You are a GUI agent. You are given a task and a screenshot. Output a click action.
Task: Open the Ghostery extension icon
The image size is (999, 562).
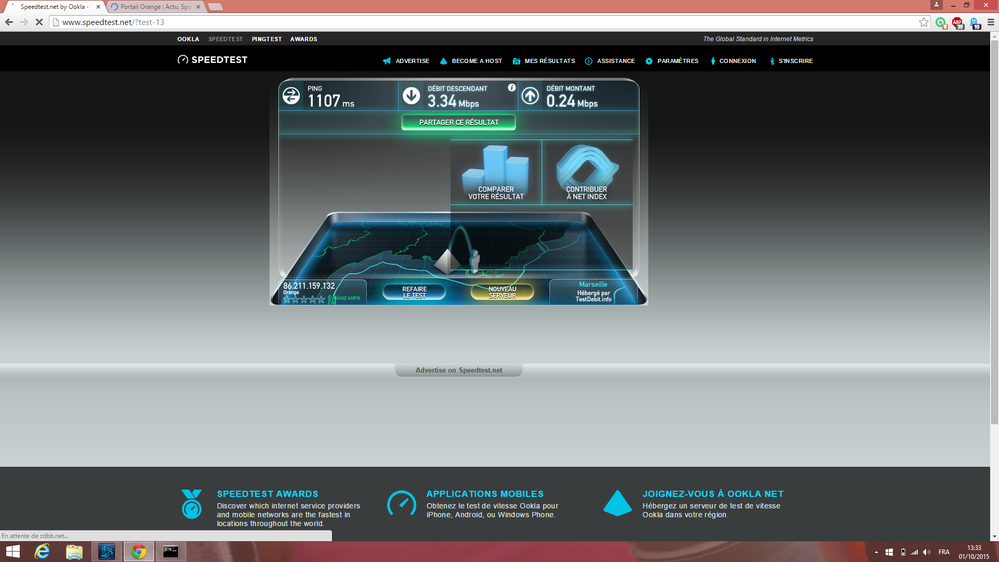[975, 23]
